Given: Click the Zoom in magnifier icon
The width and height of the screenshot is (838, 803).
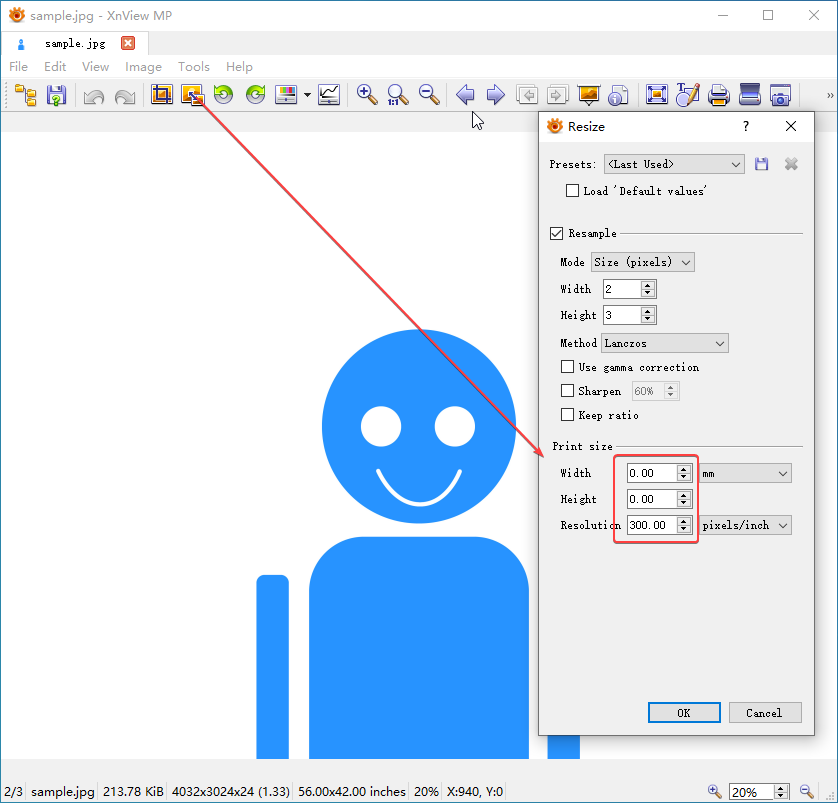Looking at the screenshot, I should pyautogui.click(x=367, y=95).
